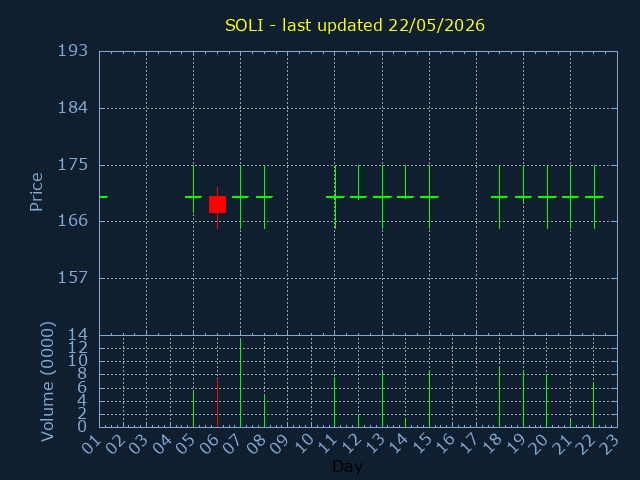Click the green volume bar on day 13
This screenshot has height=480, width=640.
(x=382, y=399)
